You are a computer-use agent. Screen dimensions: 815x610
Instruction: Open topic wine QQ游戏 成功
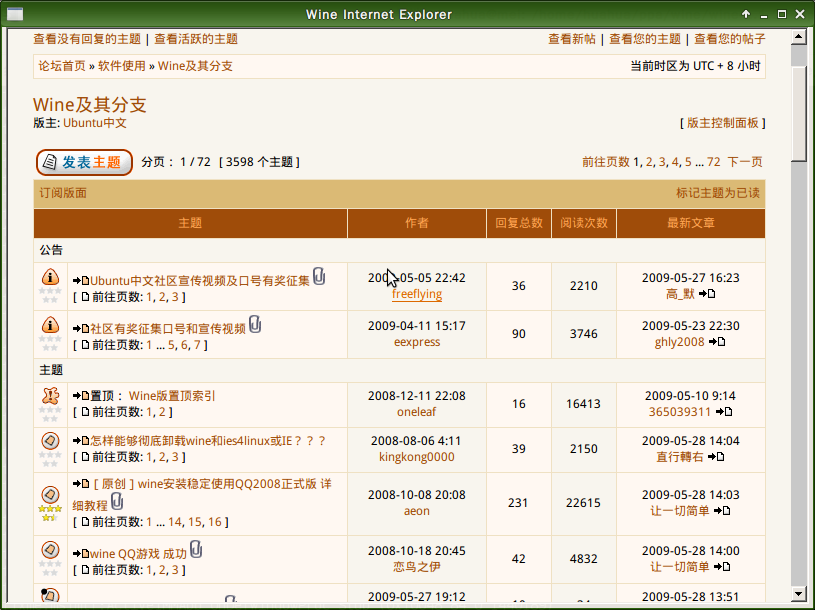click(138, 554)
